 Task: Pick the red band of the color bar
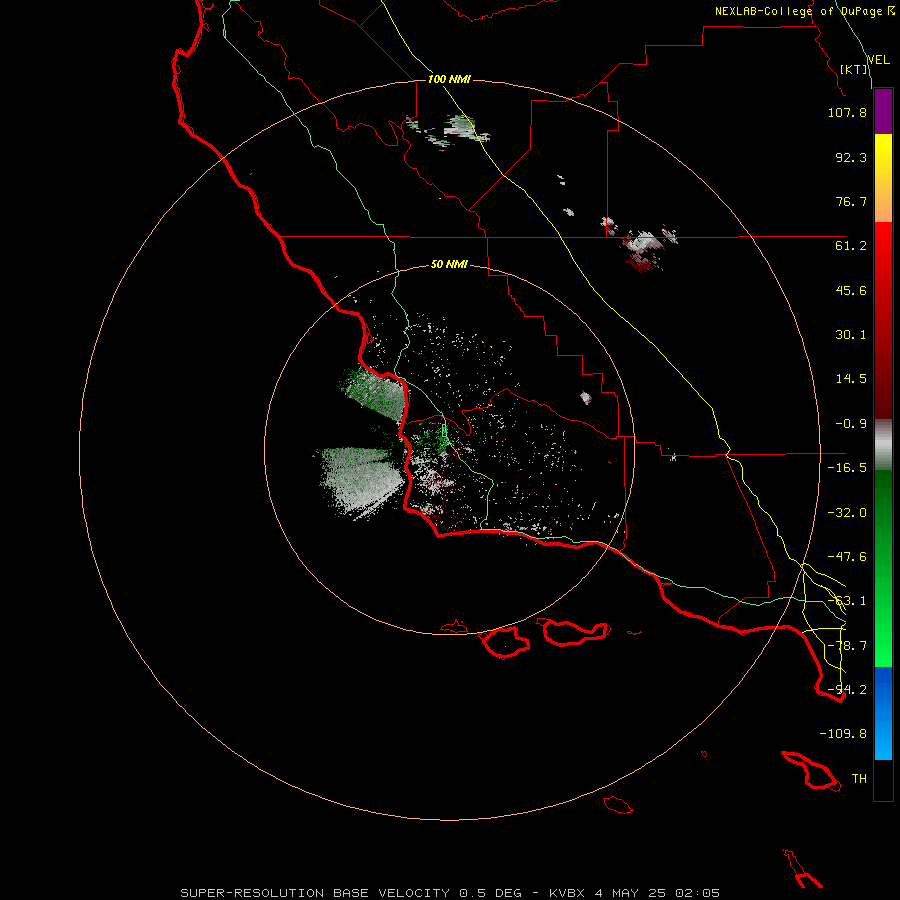[x=883, y=320]
